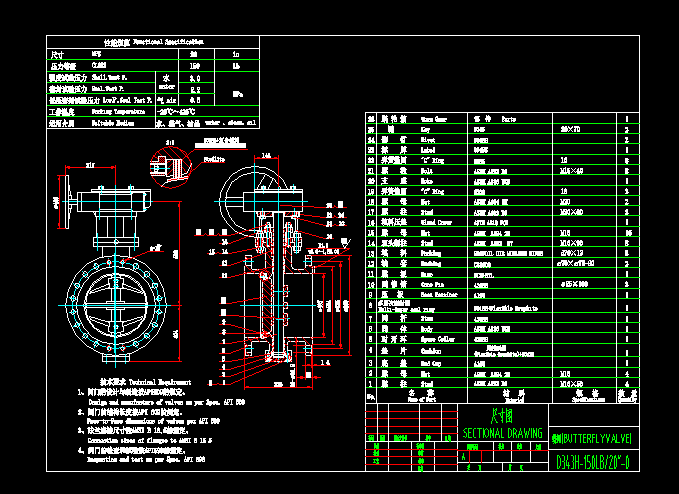Select the 'End Cap' part name
This screenshot has width=679, height=494.
431,364
